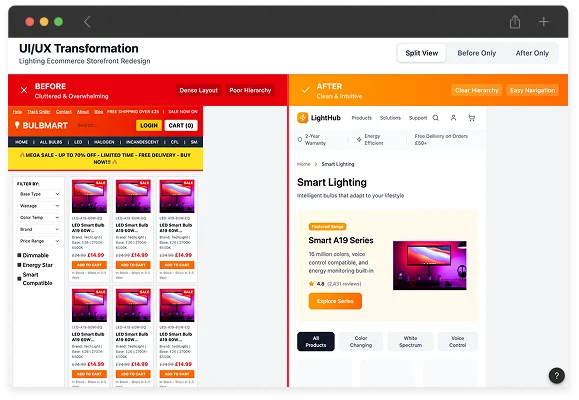The height and width of the screenshot is (400, 579).
Task: Open the Wattage filter dropdown
Action: (38, 206)
